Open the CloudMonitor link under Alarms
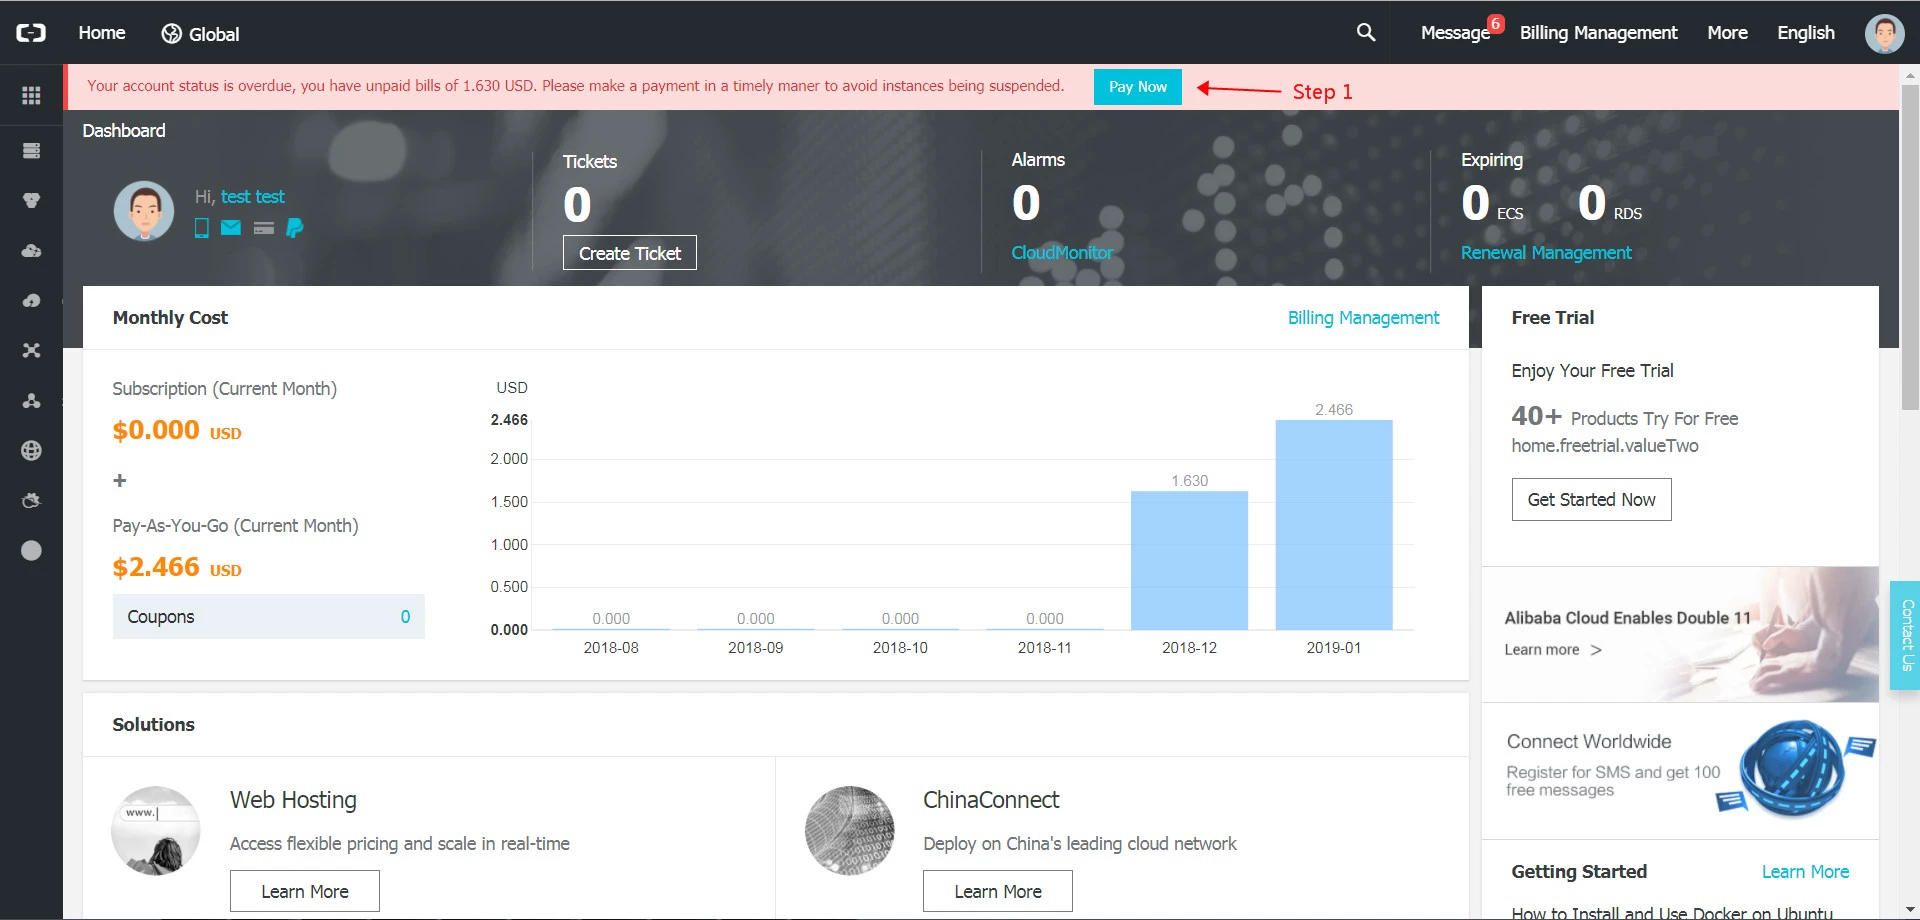Screen dimensions: 1920x920 tap(1062, 252)
